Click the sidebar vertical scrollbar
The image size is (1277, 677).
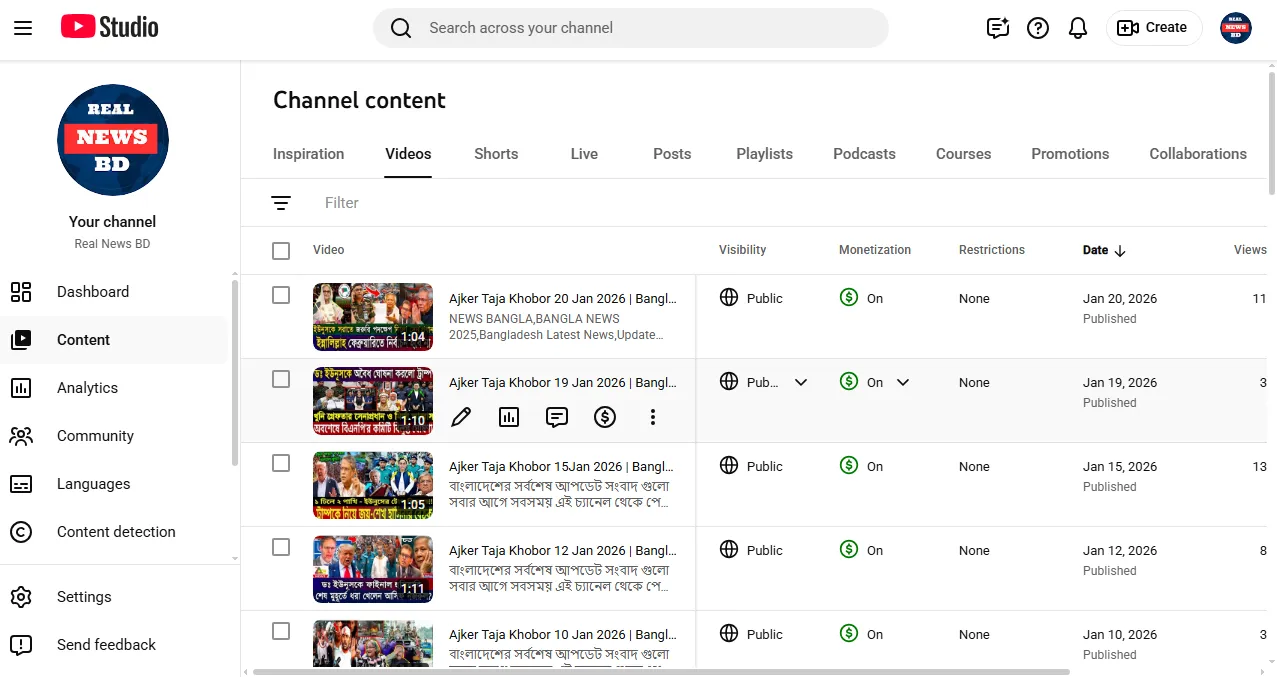tap(235, 372)
